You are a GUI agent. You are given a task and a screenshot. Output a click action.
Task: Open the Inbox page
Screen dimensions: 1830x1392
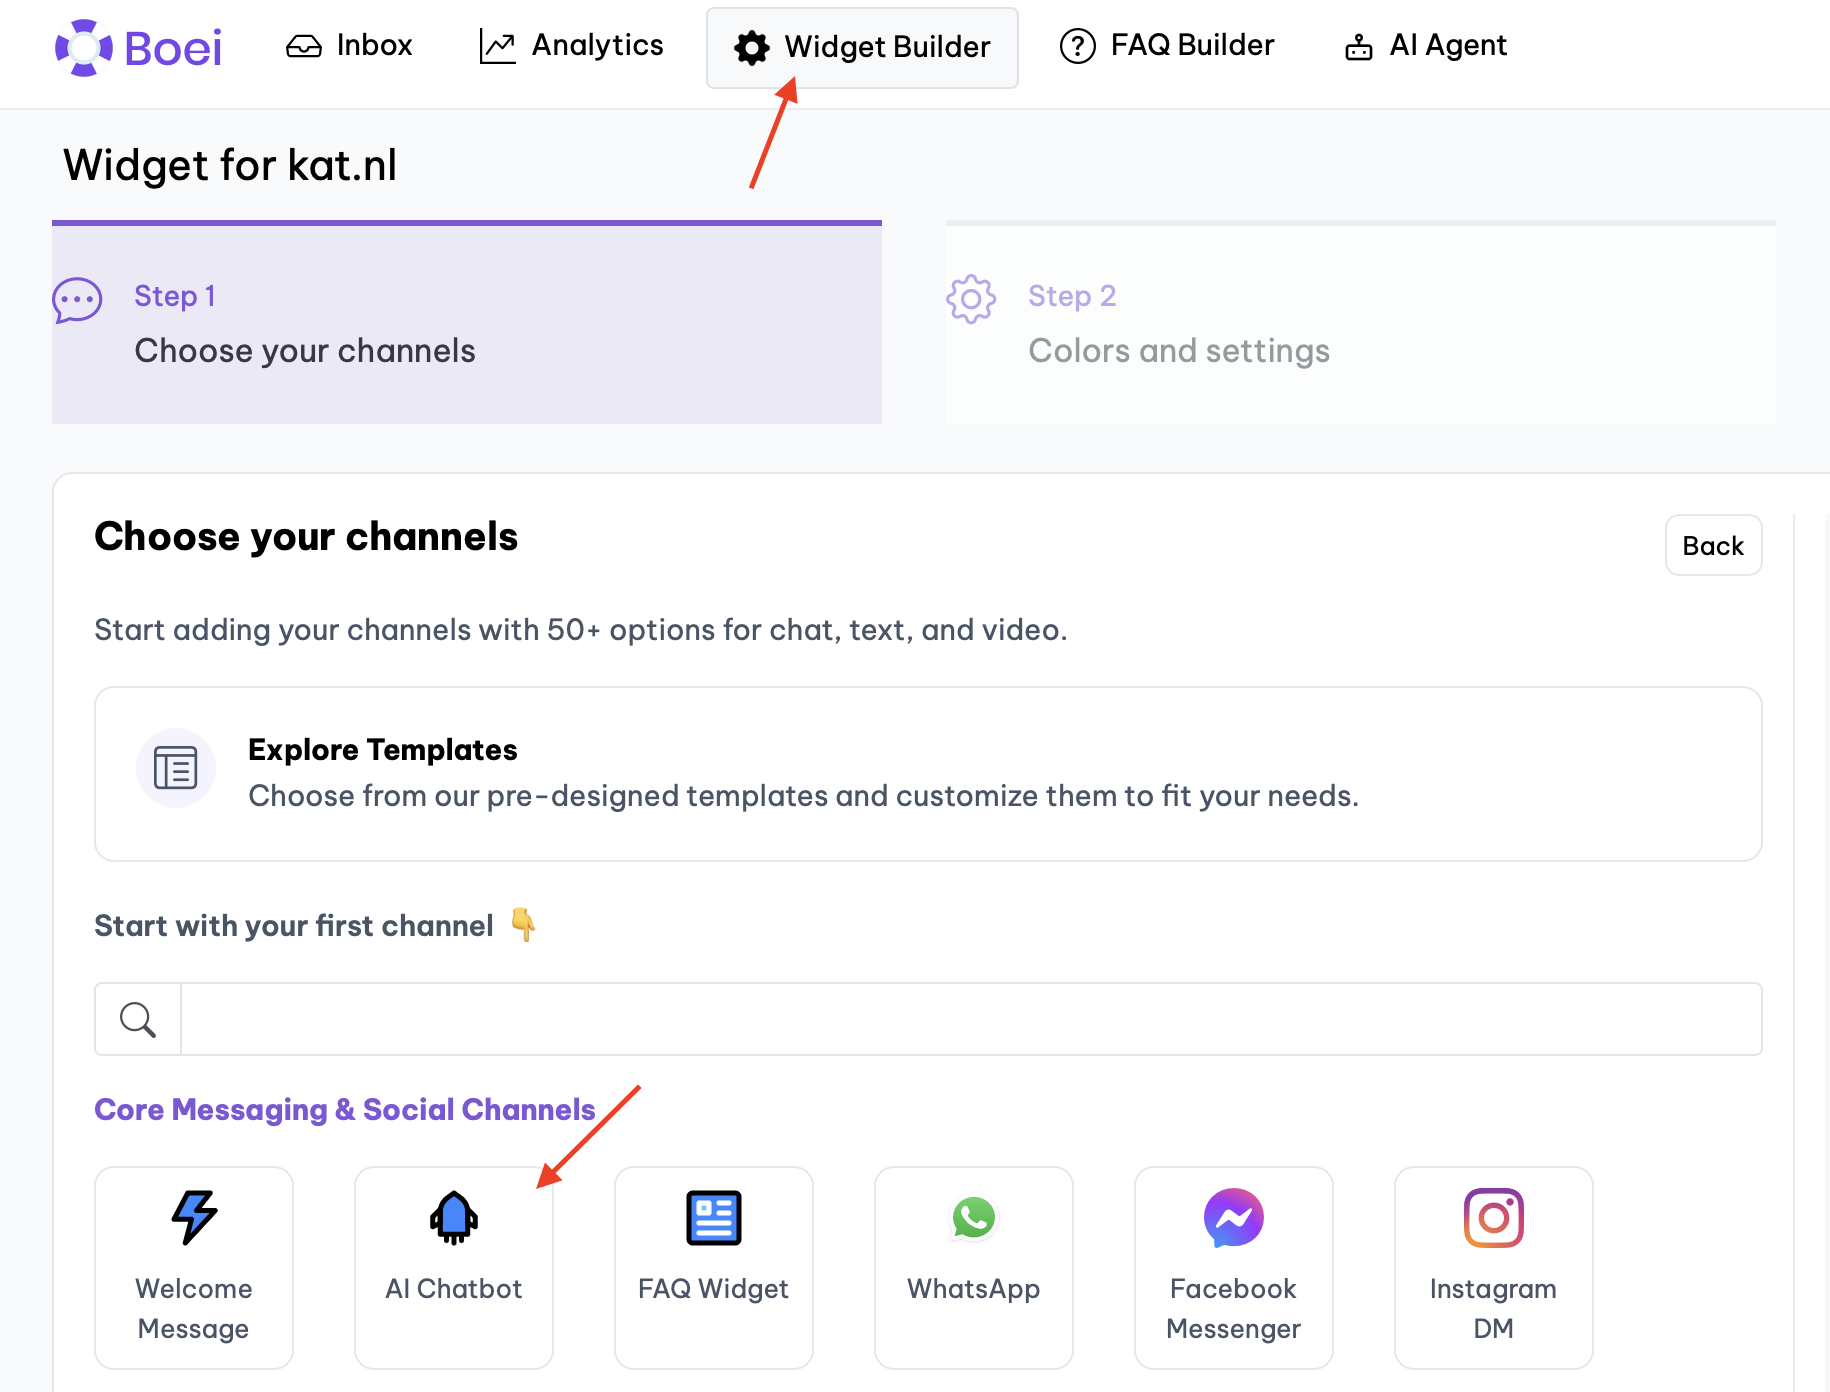tap(349, 46)
